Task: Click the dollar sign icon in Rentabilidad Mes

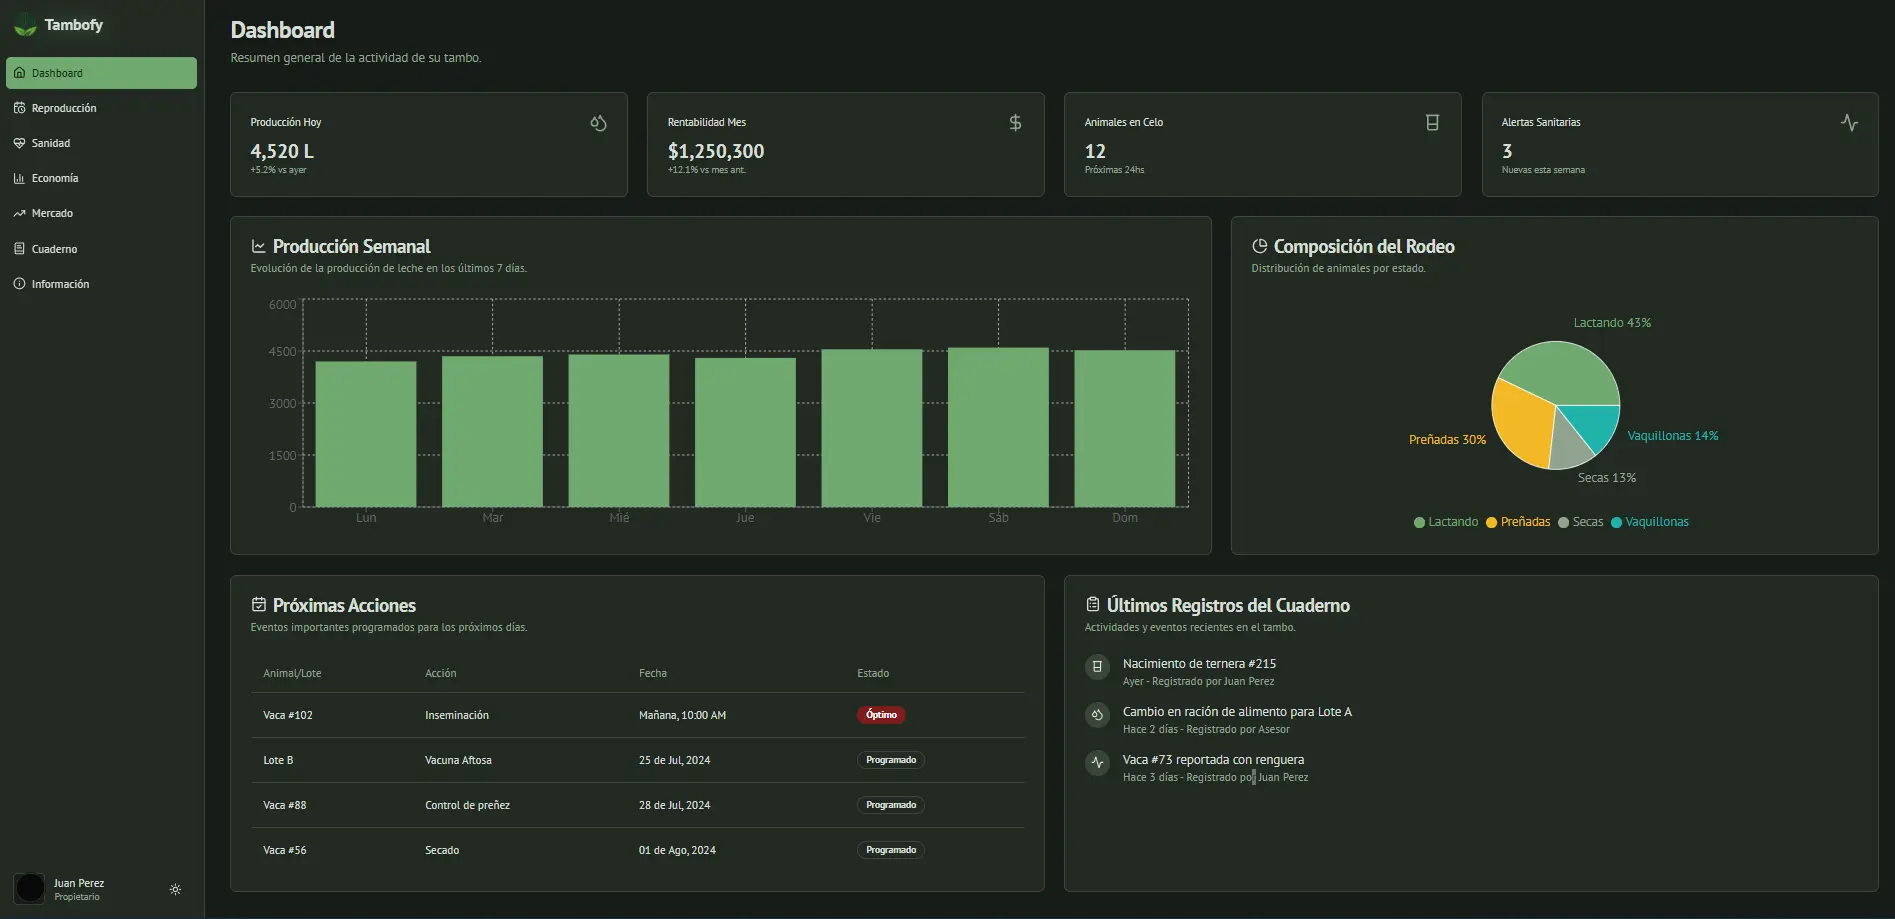Action: click(1015, 123)
